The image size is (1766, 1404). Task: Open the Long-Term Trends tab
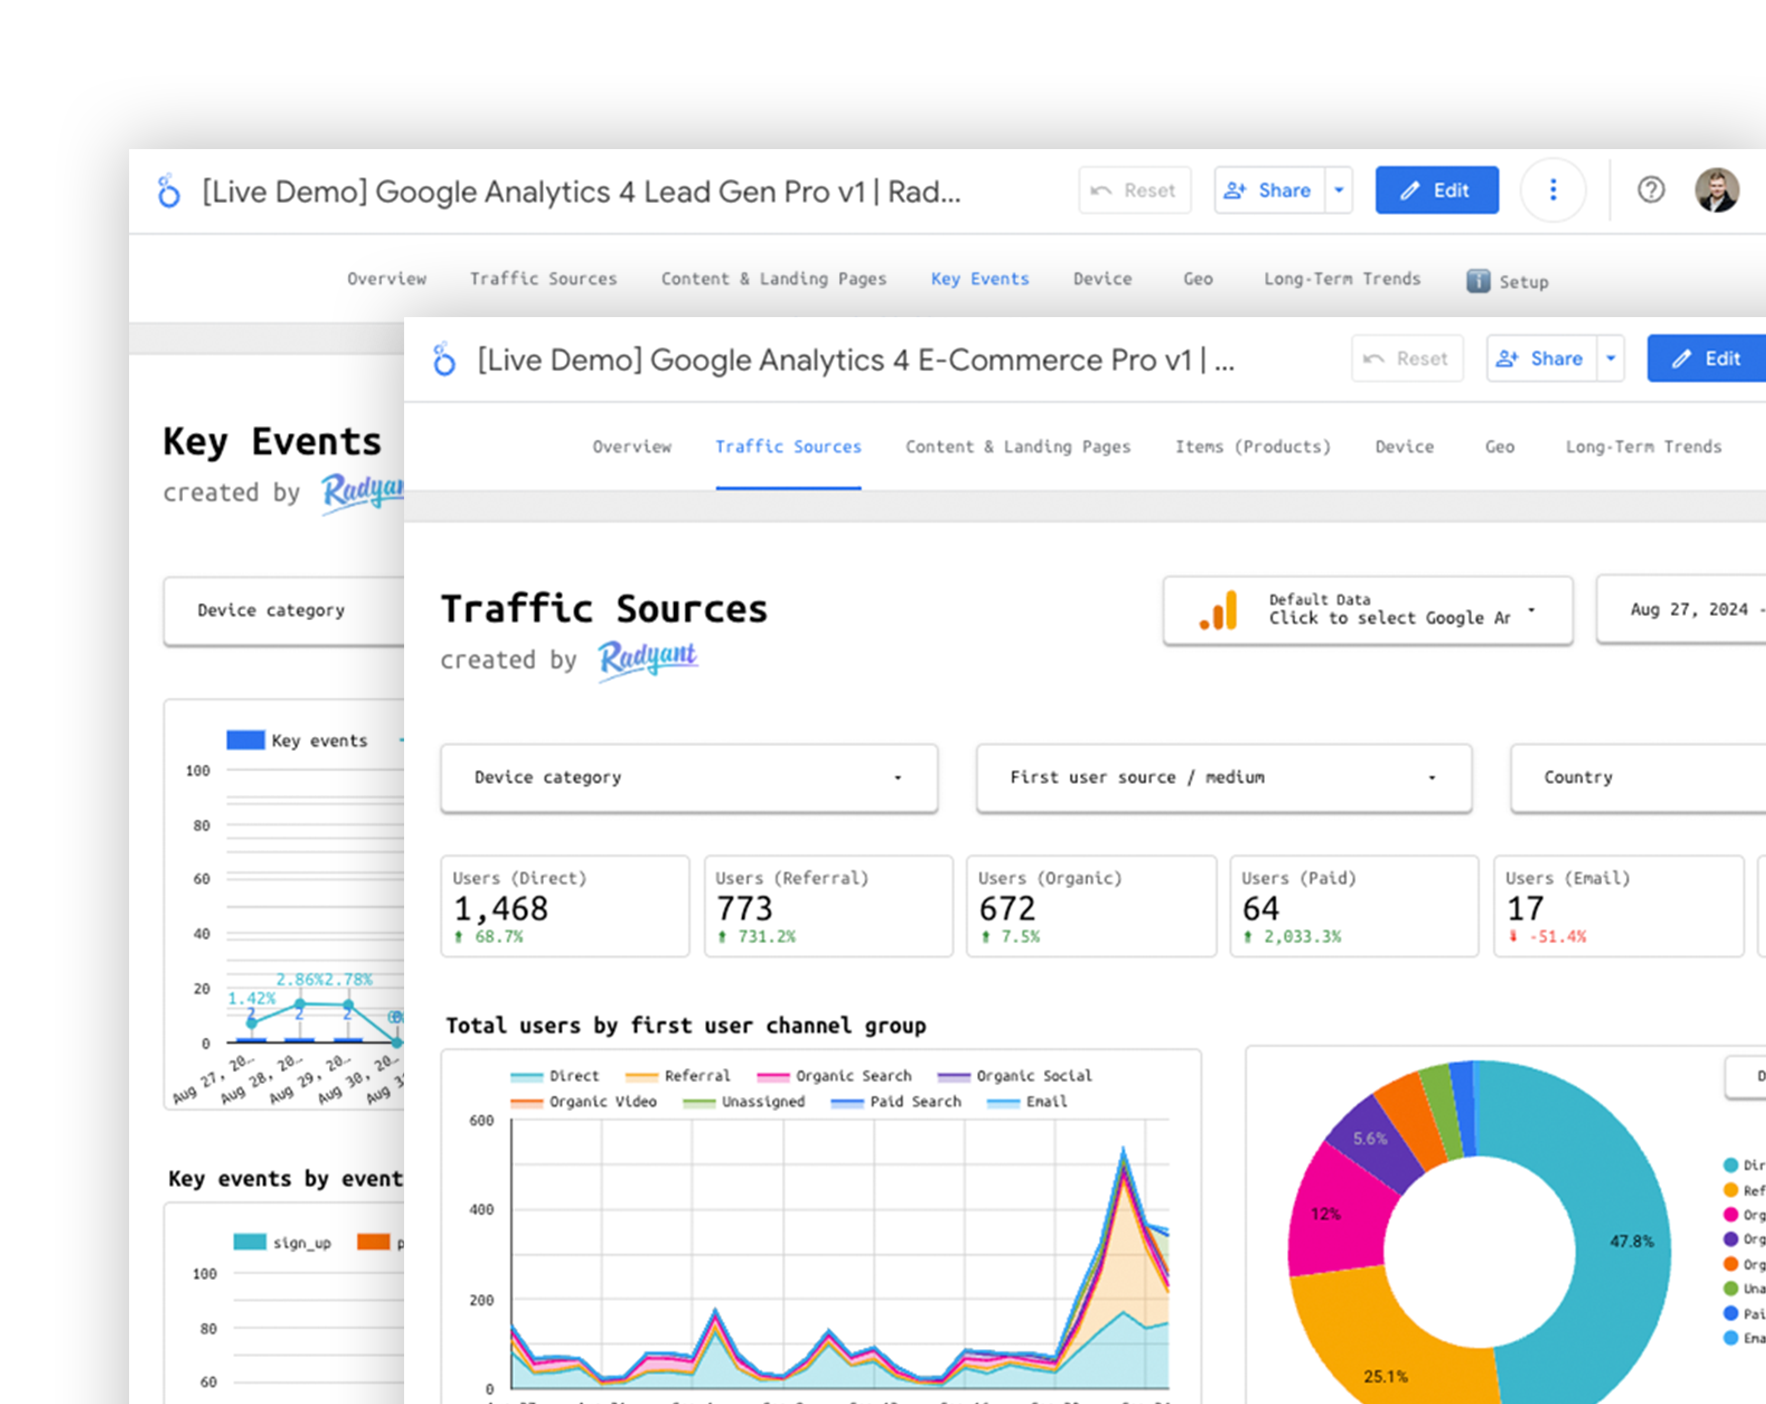click(1643, 447)
